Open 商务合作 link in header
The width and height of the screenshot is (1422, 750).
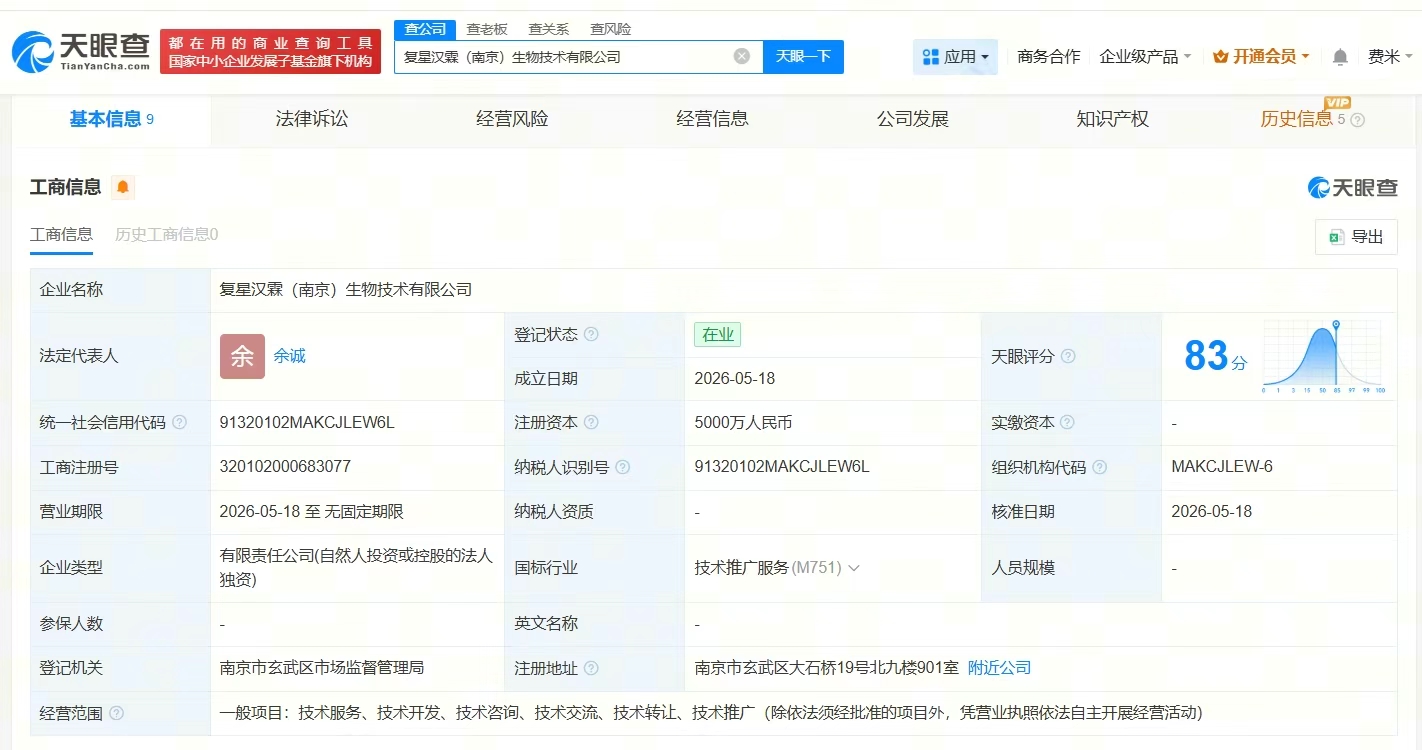click(x=1048, y=57)
